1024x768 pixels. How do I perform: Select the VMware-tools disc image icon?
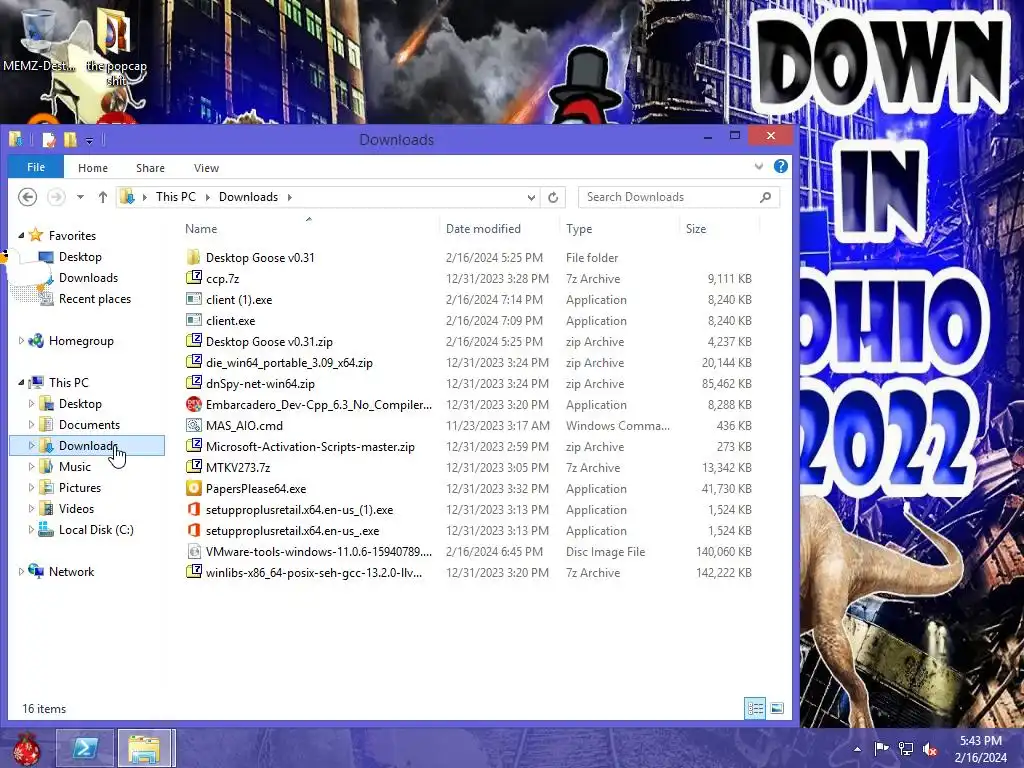click(193, 551)
